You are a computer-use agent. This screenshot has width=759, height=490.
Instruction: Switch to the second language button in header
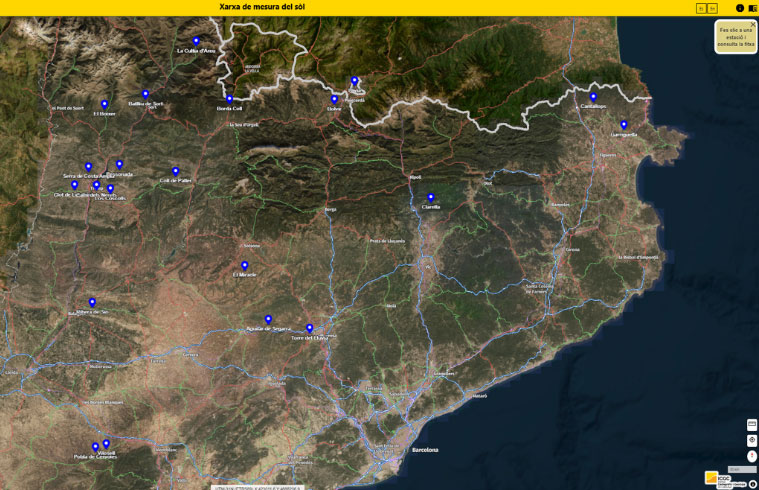pos(712,8)
